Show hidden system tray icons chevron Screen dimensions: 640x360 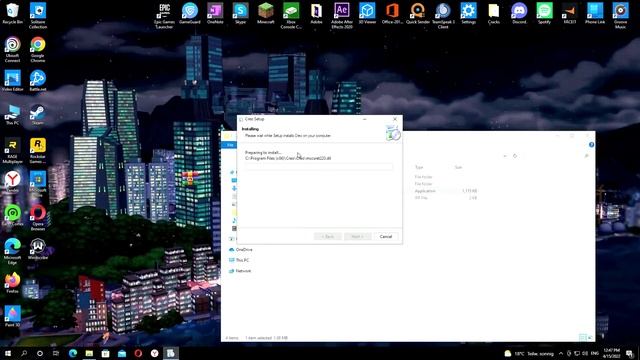click(x=561, y=353)
